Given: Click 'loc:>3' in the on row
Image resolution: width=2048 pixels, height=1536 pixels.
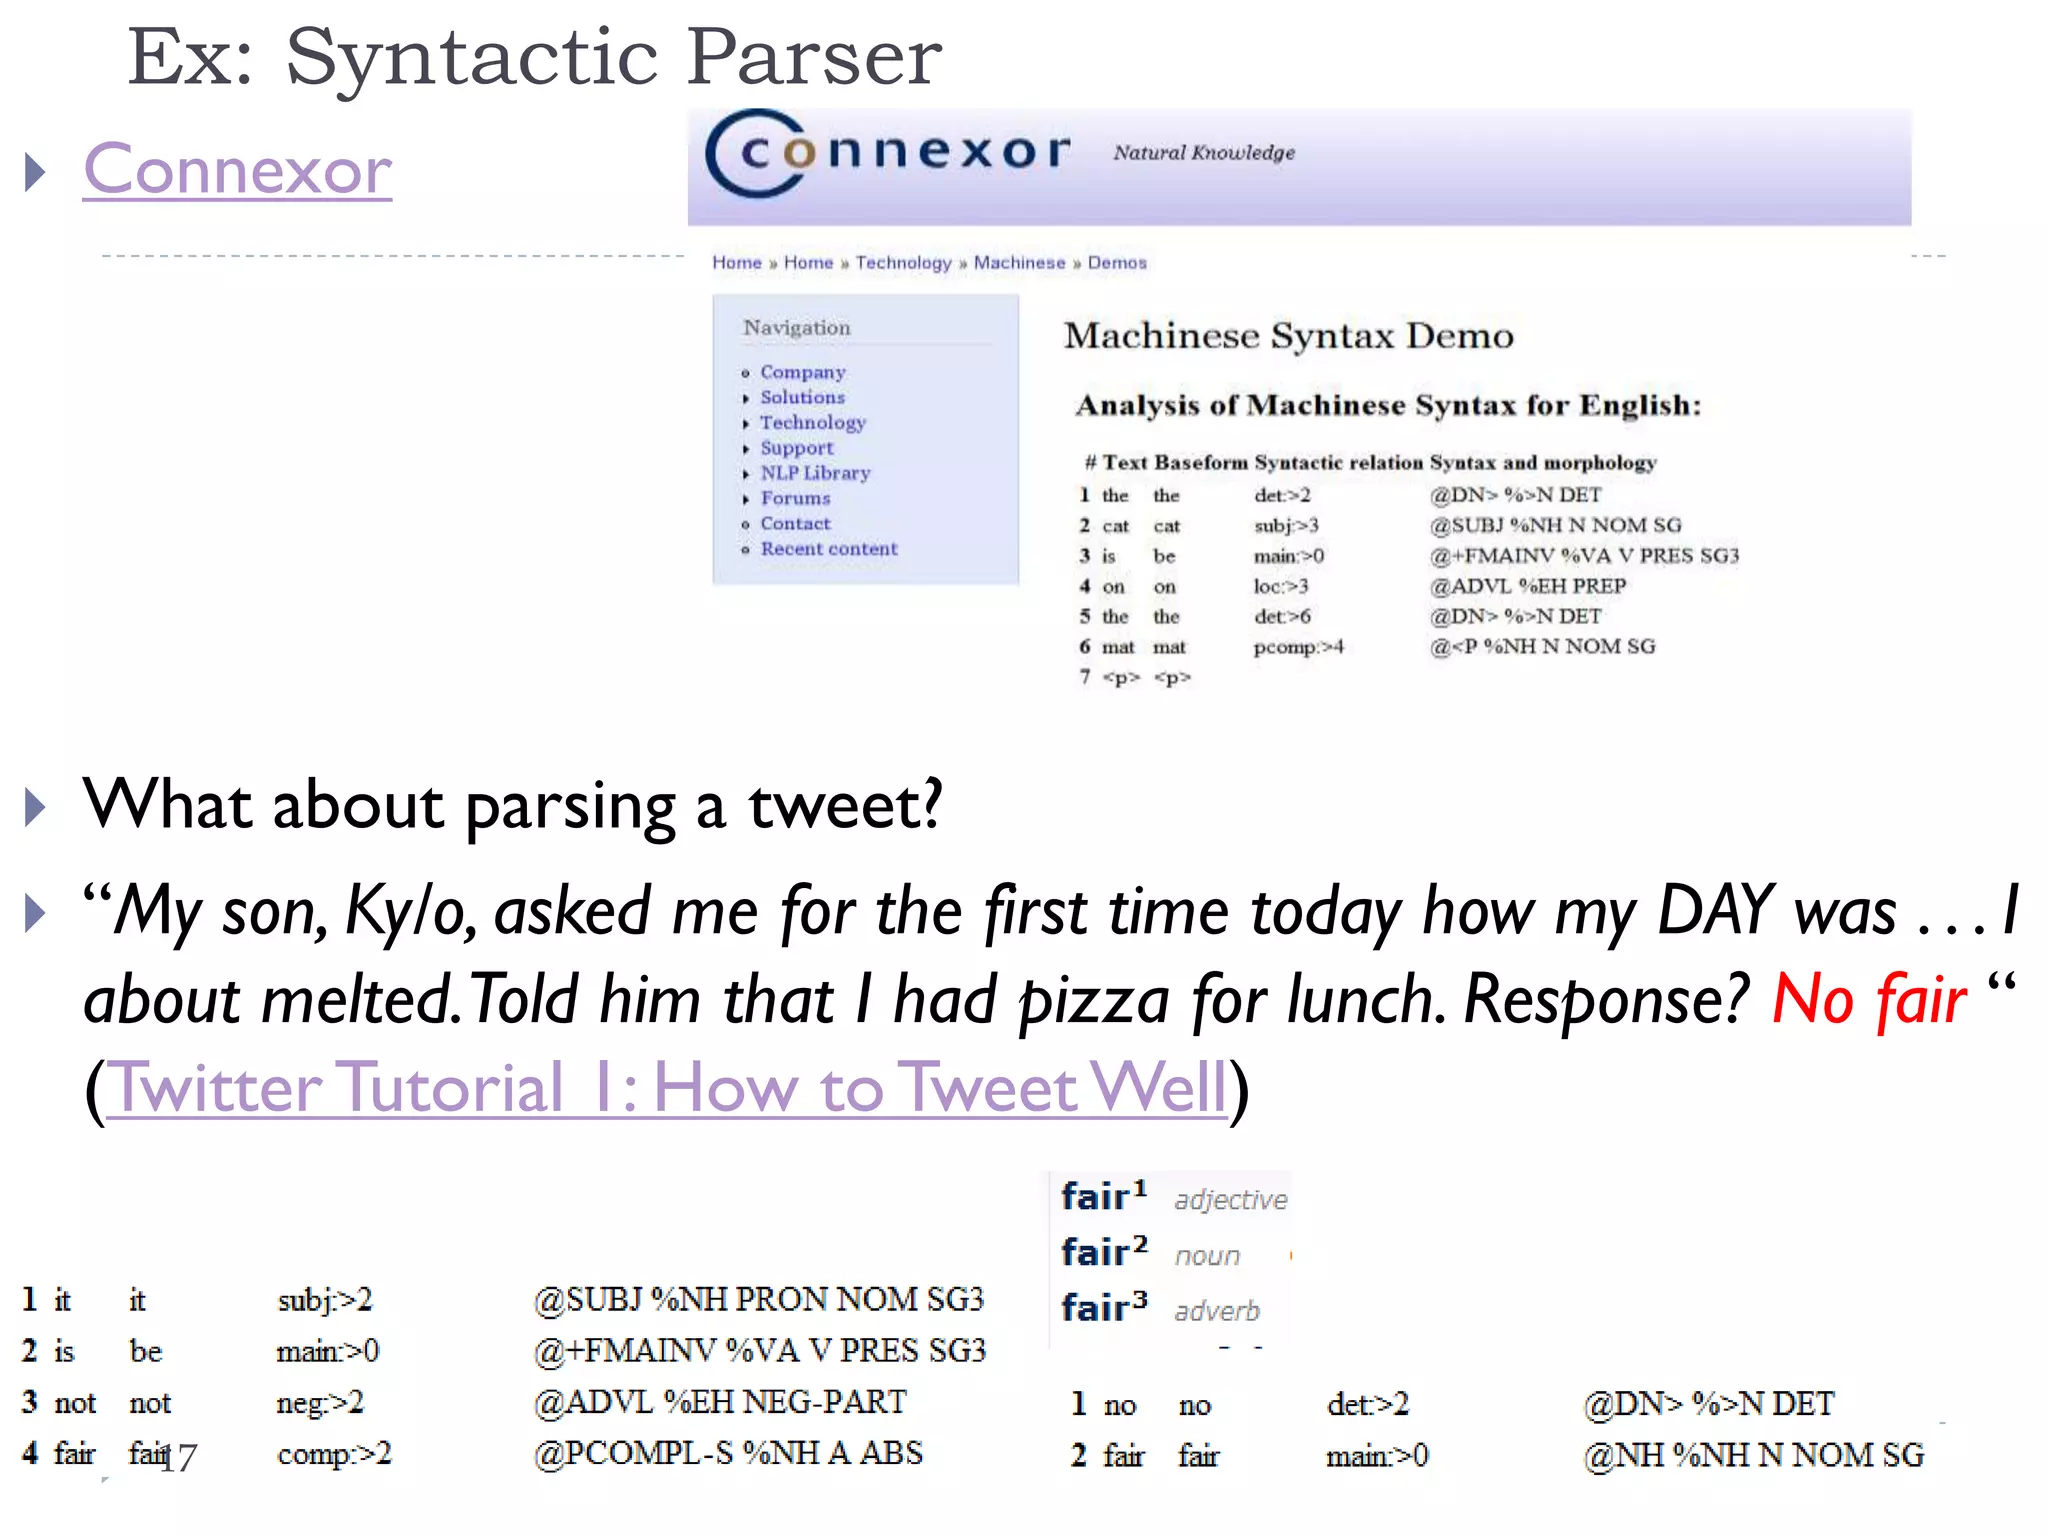Looking at the screenshot, I should click(x=1281, y=586).
